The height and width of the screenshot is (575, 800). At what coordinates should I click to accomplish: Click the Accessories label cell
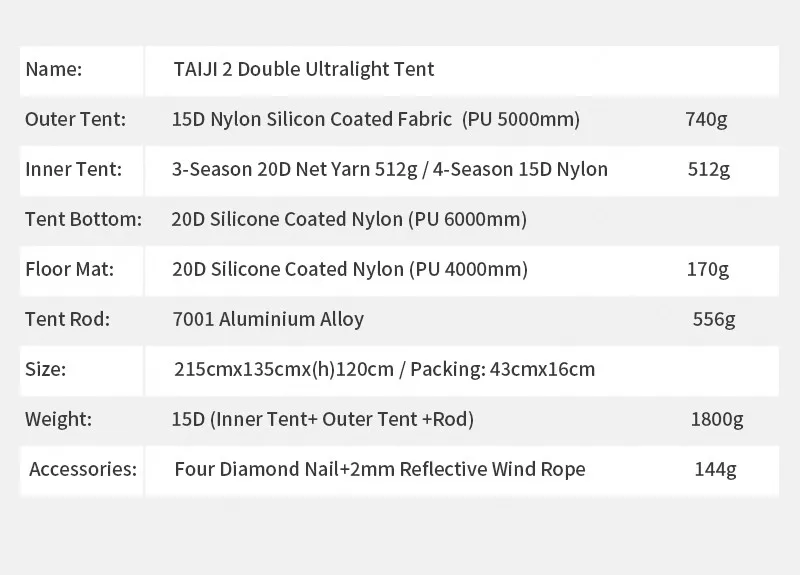[82, 471]
